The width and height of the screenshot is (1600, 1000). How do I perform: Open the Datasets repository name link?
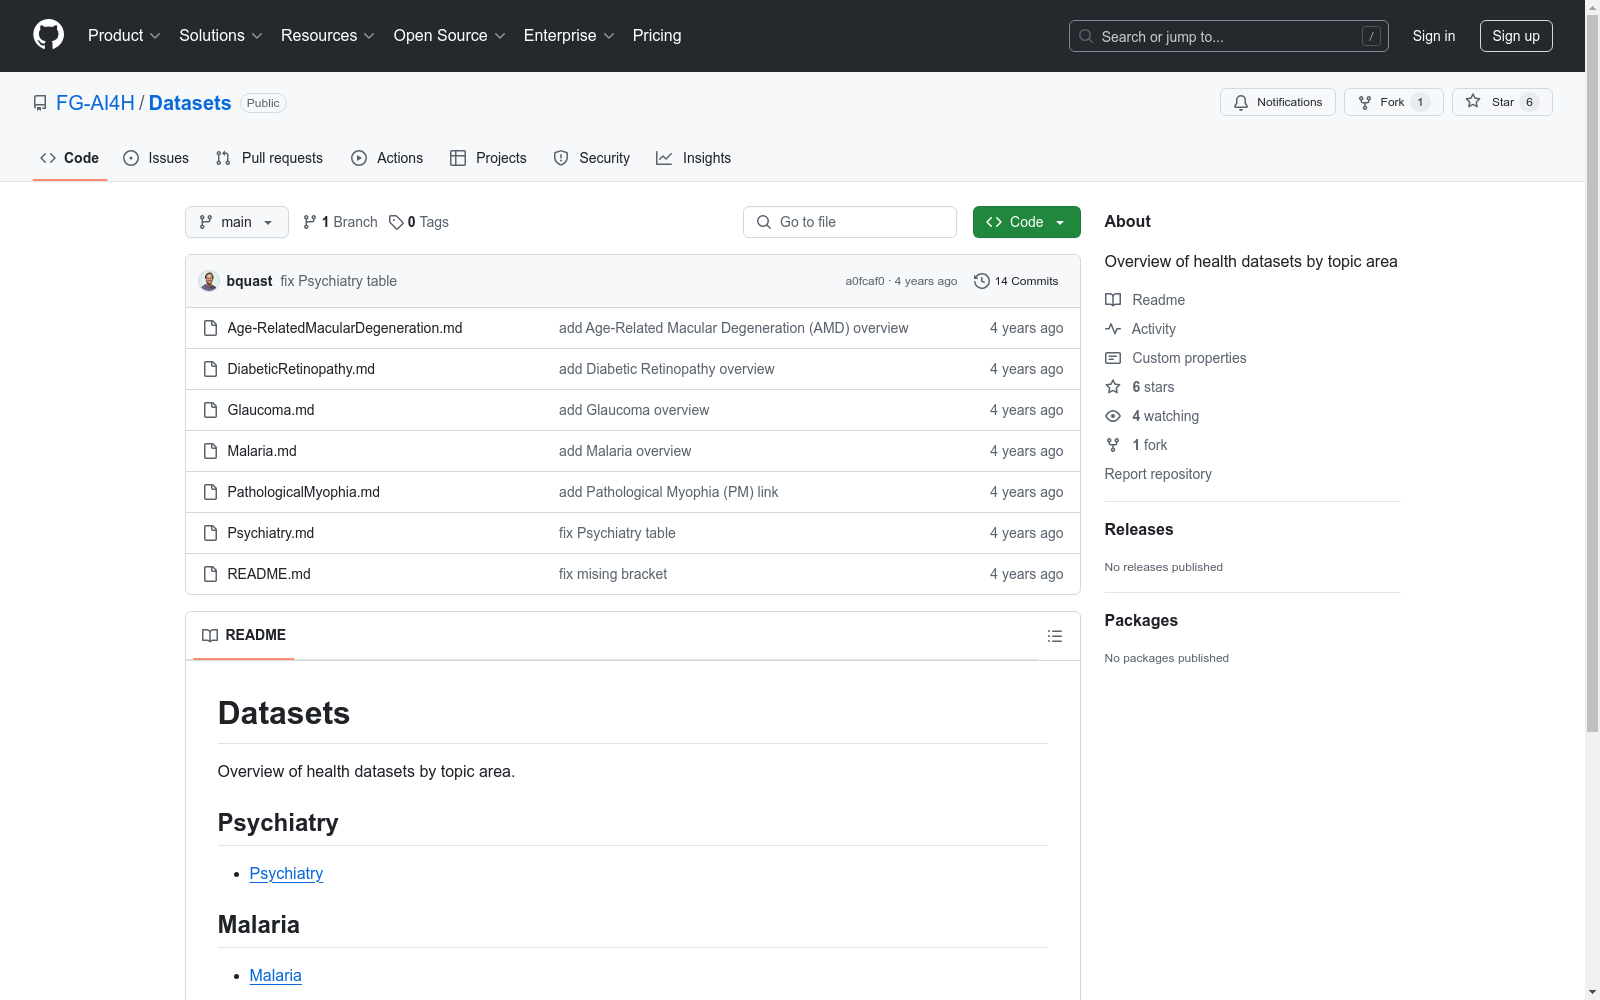[x=190, y=103]
